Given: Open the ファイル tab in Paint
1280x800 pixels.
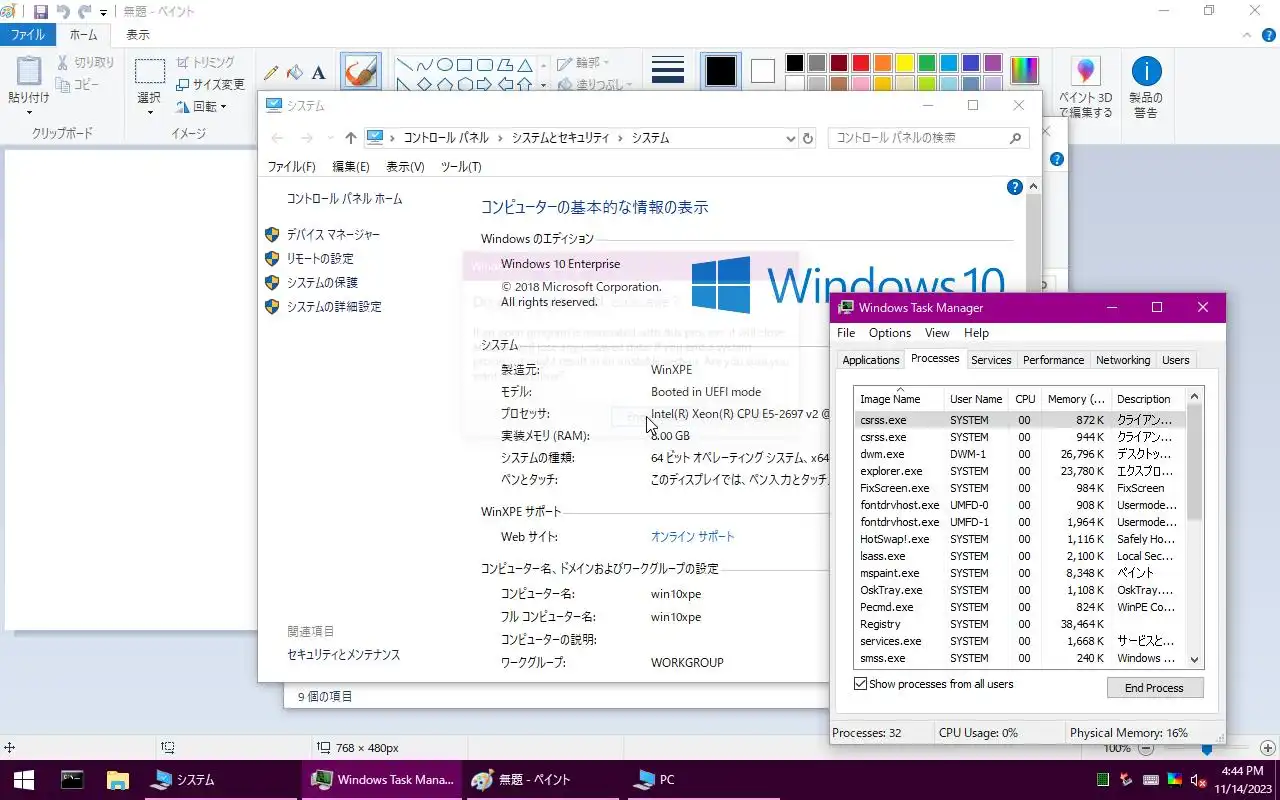Looking at the screenshot, I should [x=27, y=35].
